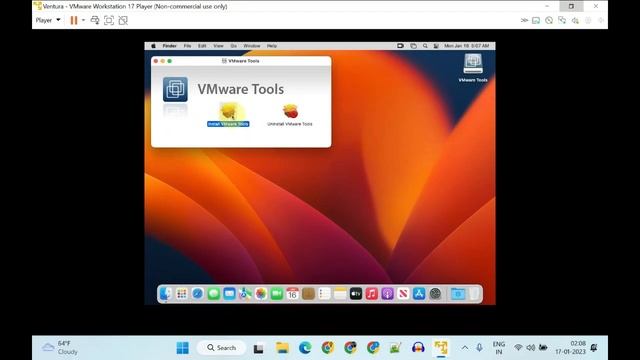This screenshot has width=640, height=360.
Task: Open Calendar from the macOS dock
Action: [x=292, y=293]
